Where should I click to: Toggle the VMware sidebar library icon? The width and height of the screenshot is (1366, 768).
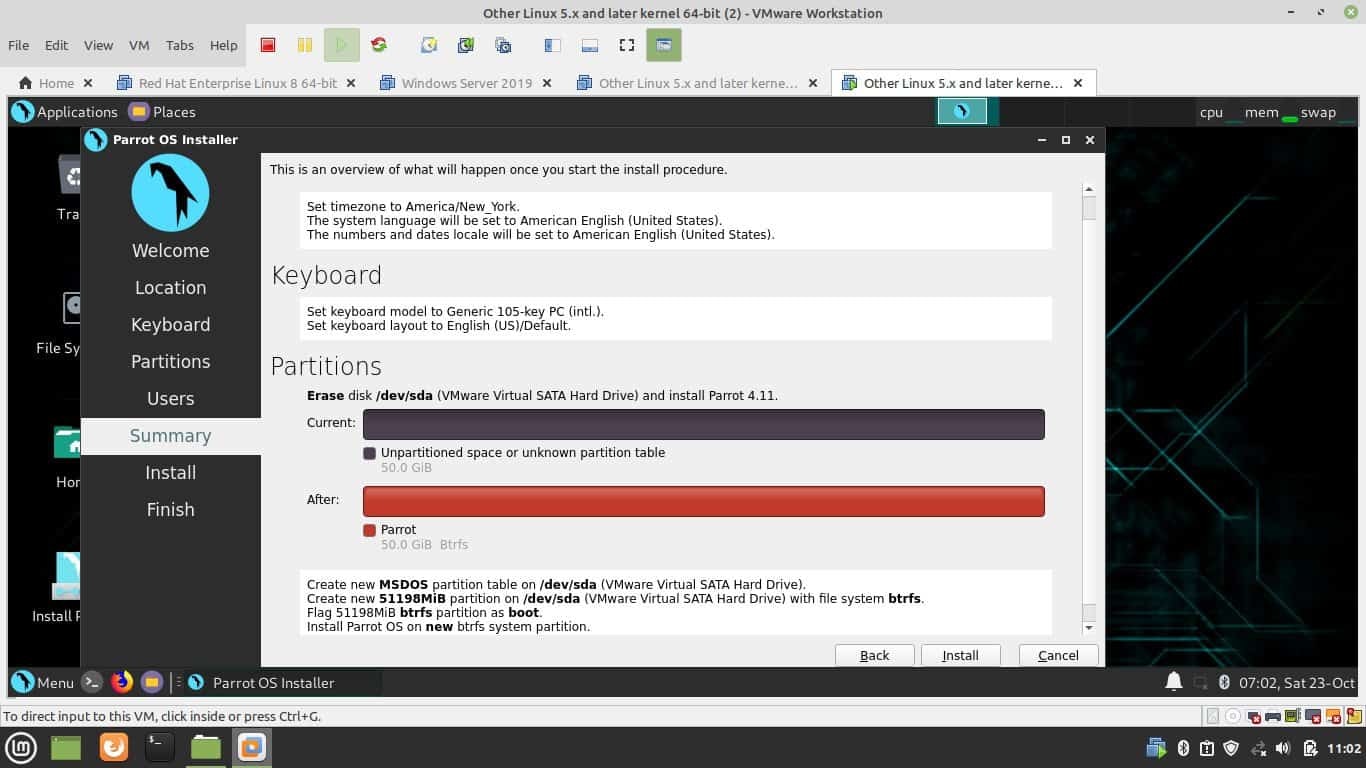pos(552,45)
